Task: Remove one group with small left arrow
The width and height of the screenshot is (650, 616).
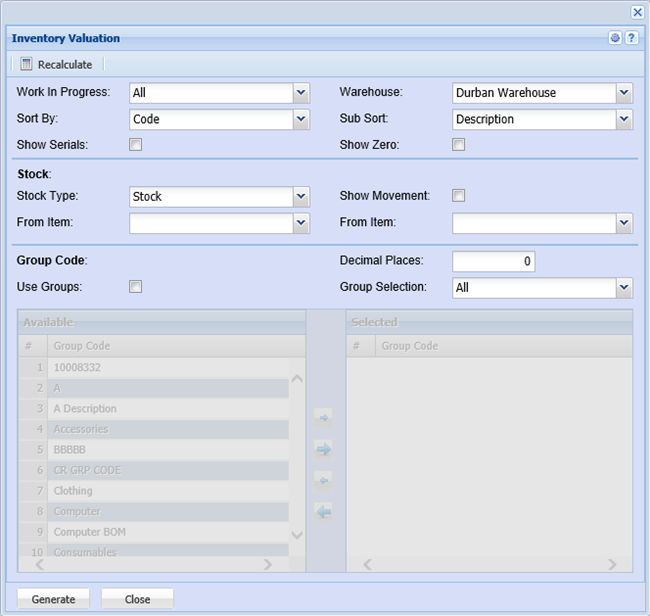Action: pos(323,480)
